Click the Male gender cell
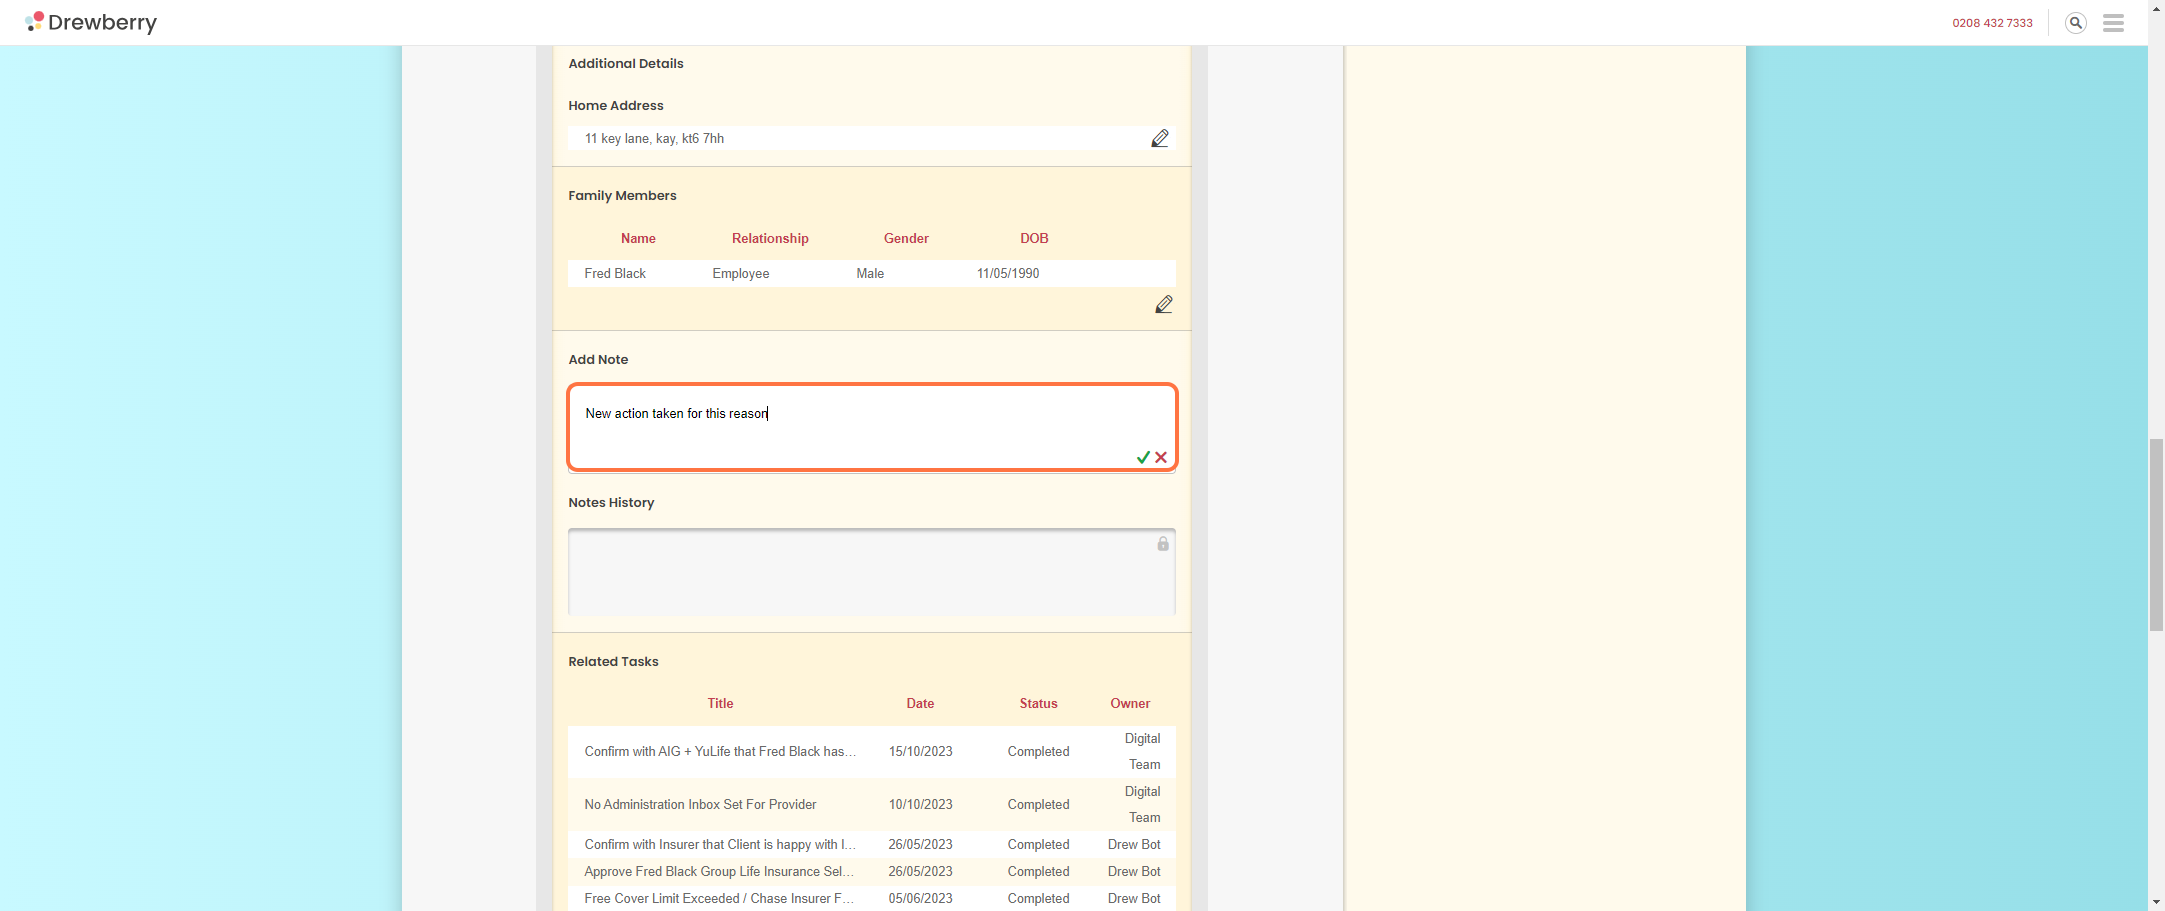 [870, 273]
